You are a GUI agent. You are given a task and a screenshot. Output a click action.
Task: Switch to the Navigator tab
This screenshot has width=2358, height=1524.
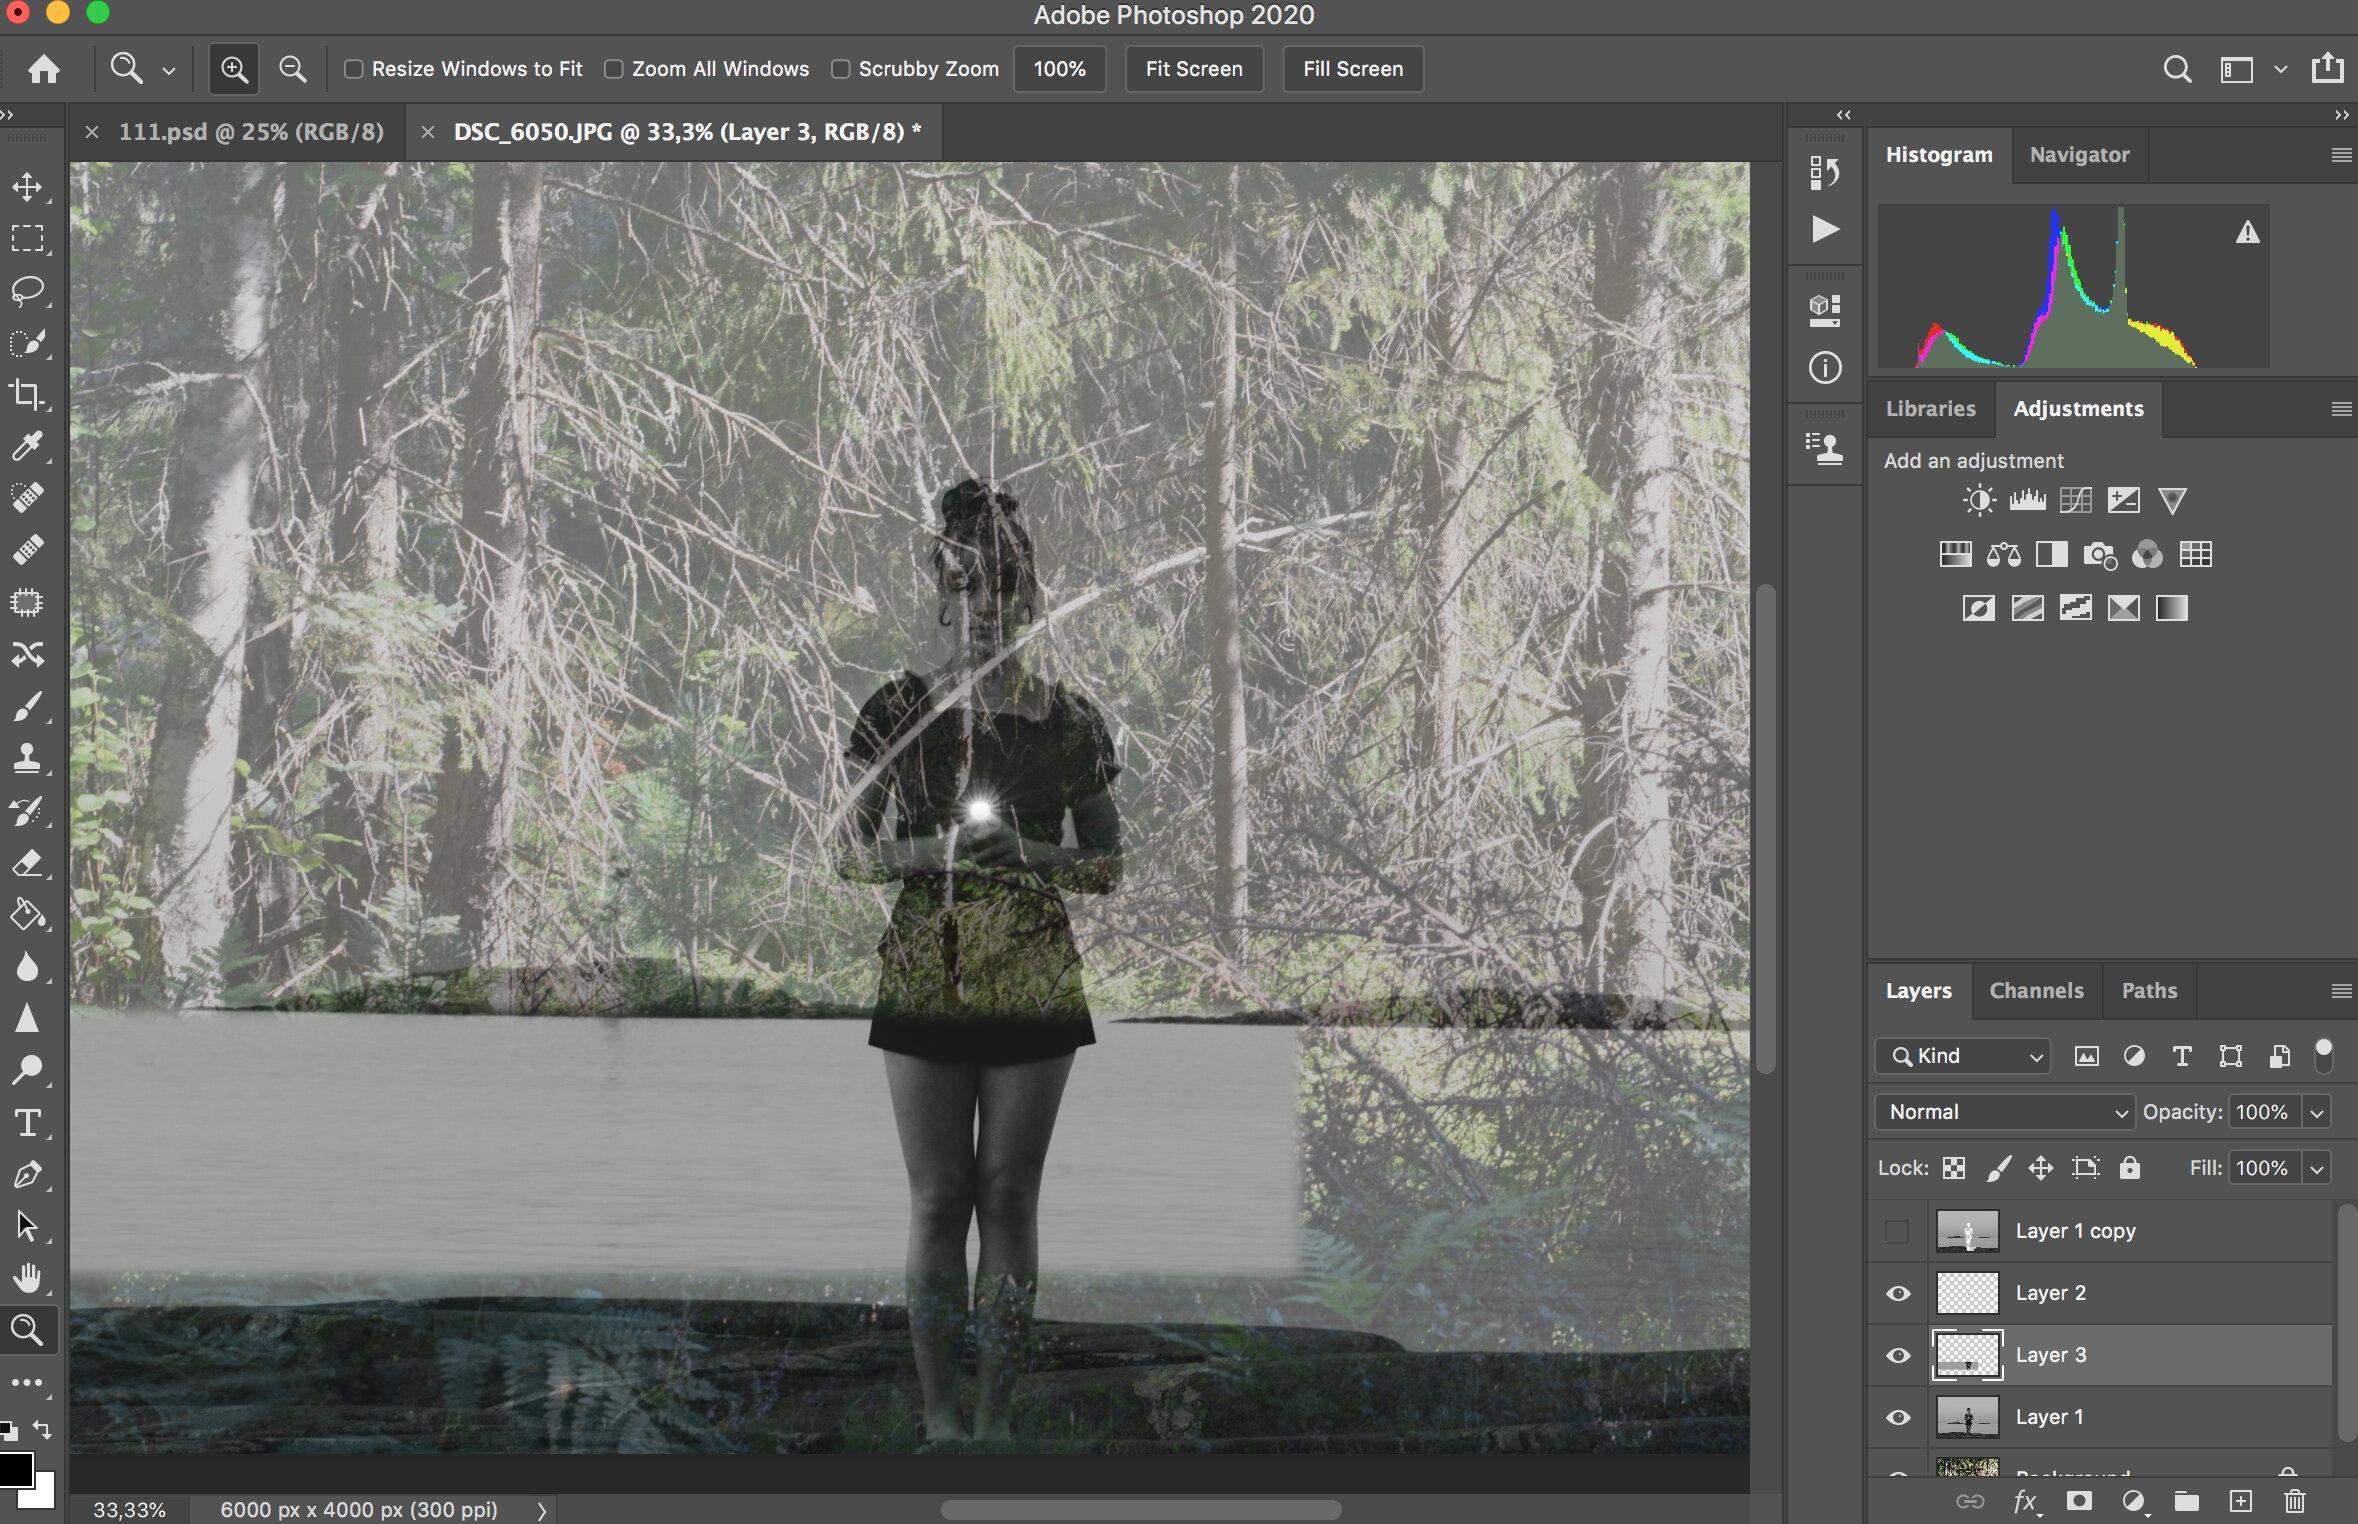click(2080, 155)
